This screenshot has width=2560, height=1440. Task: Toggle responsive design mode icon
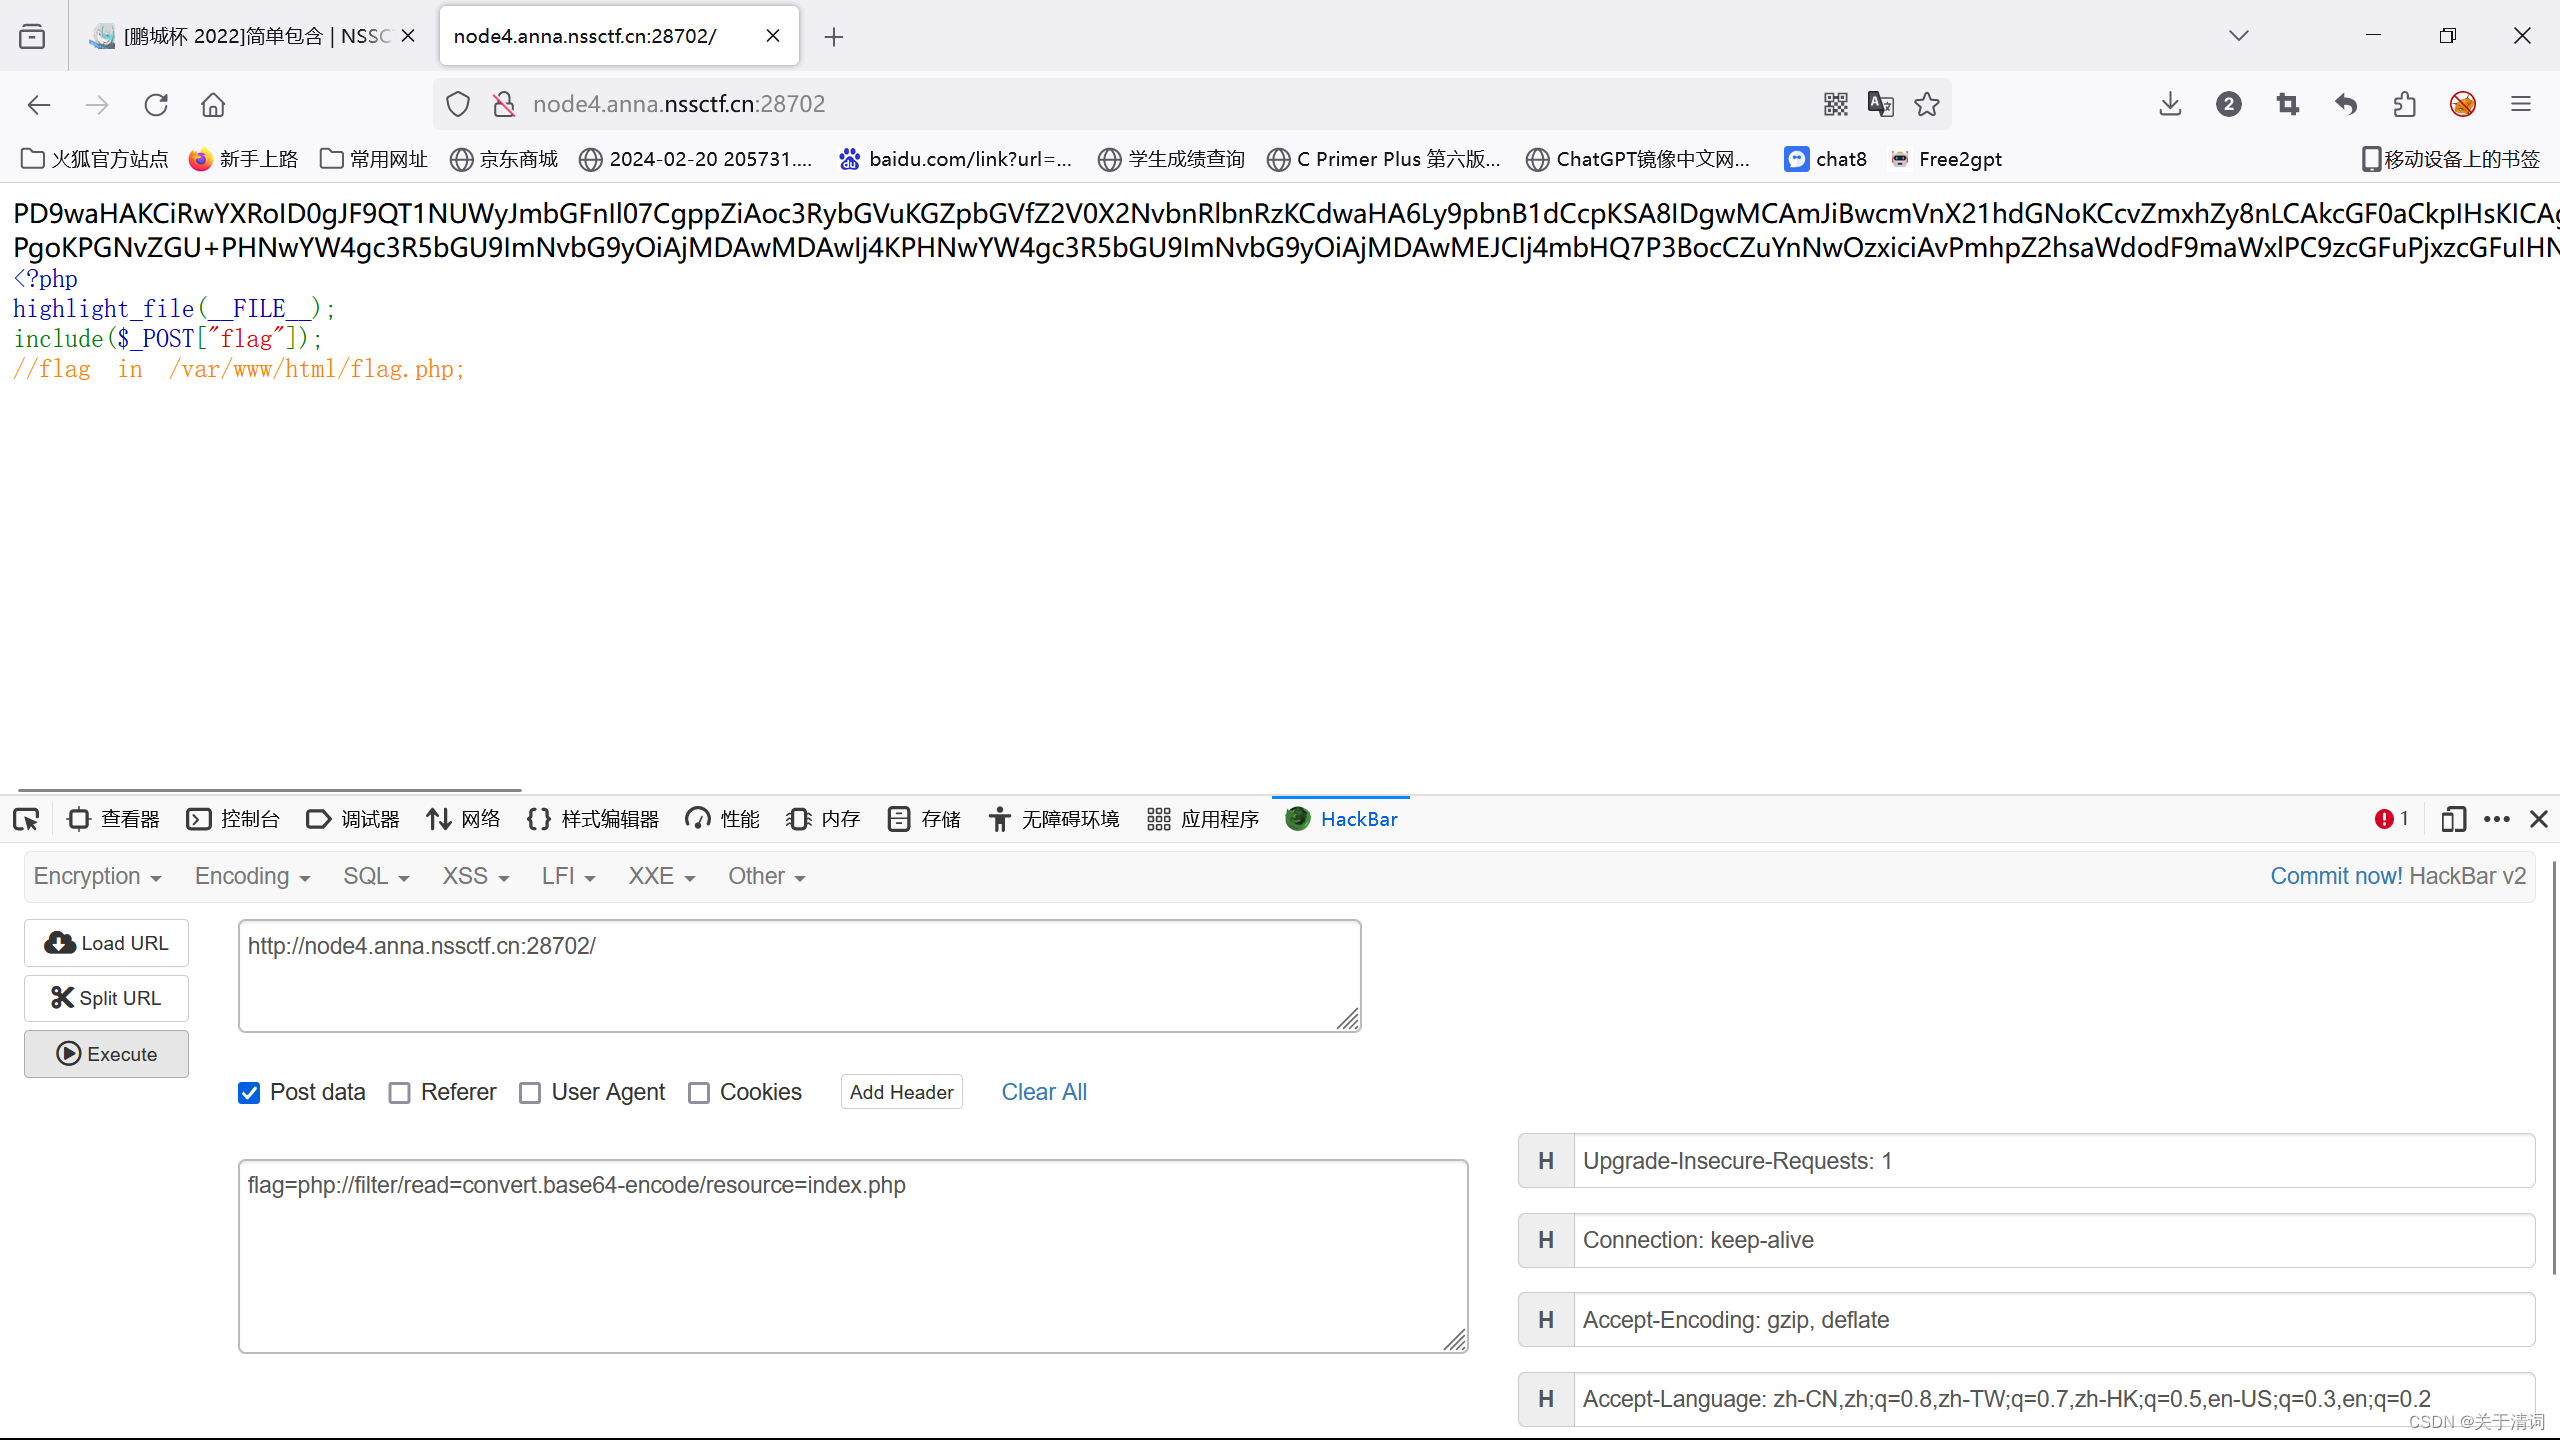pyautogui.click(x=2453, y=819)
